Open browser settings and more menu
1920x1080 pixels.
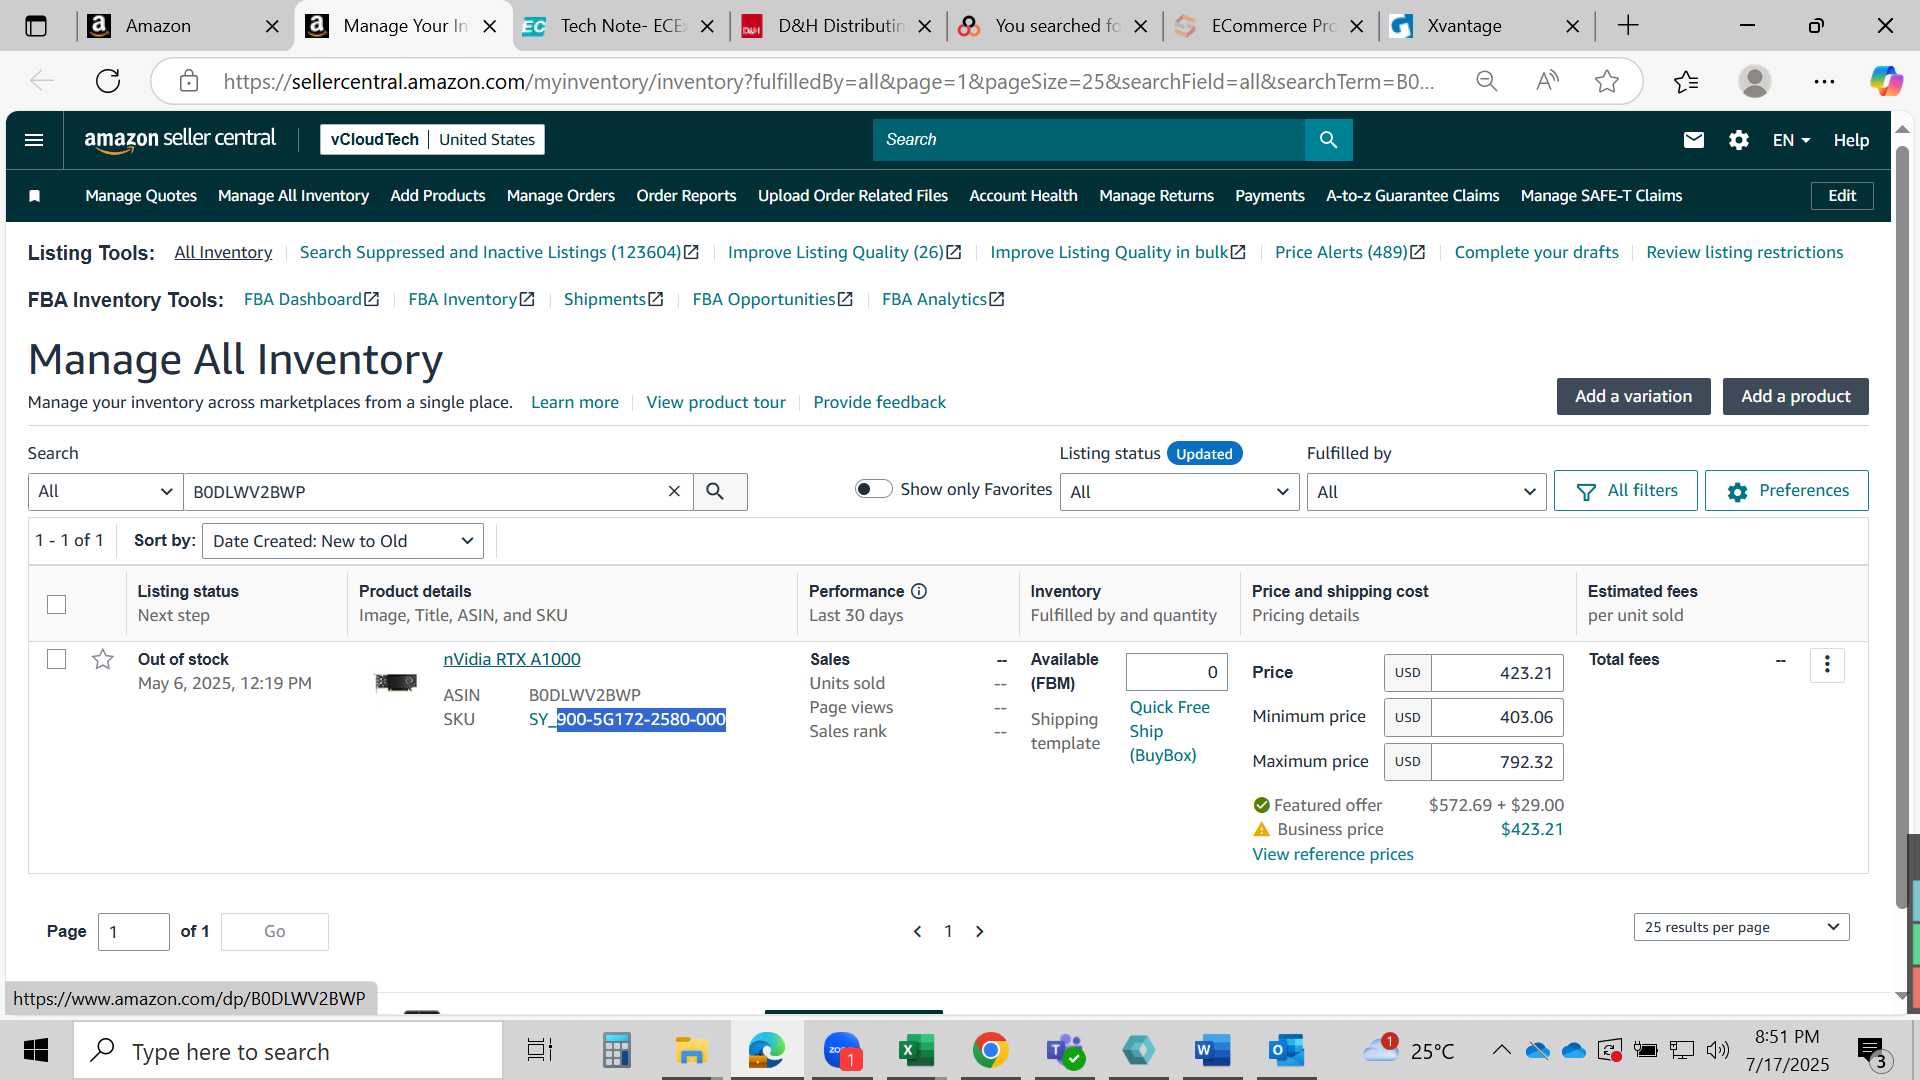pyautogui.click(x=1824, y=81)
